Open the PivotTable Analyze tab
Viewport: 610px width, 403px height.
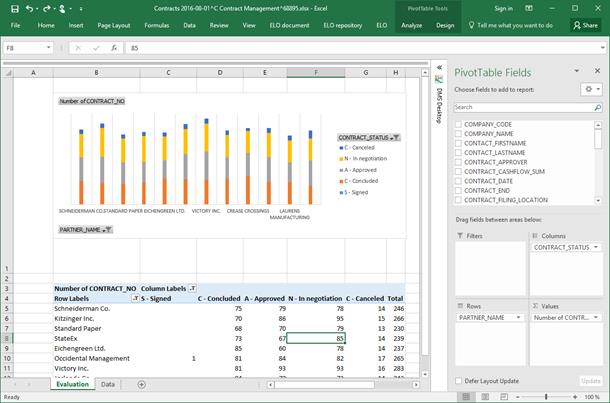[x=412, y=25]
